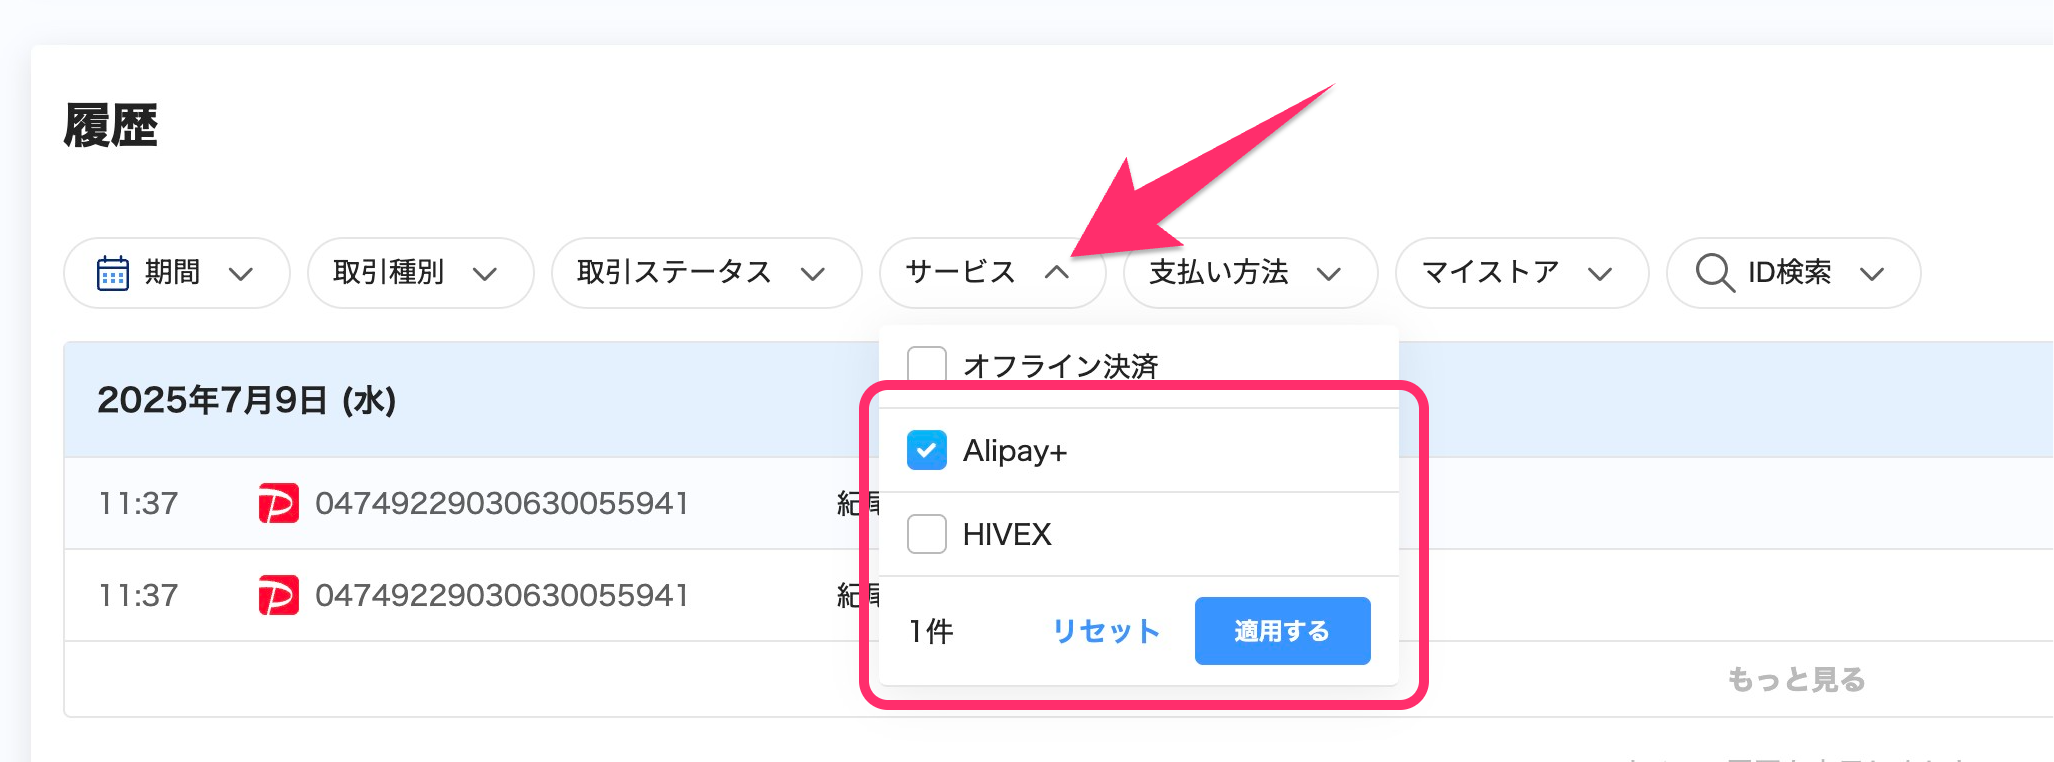
Task: Select the Alipay+ option label
Action: click(x=1014, y=451)
